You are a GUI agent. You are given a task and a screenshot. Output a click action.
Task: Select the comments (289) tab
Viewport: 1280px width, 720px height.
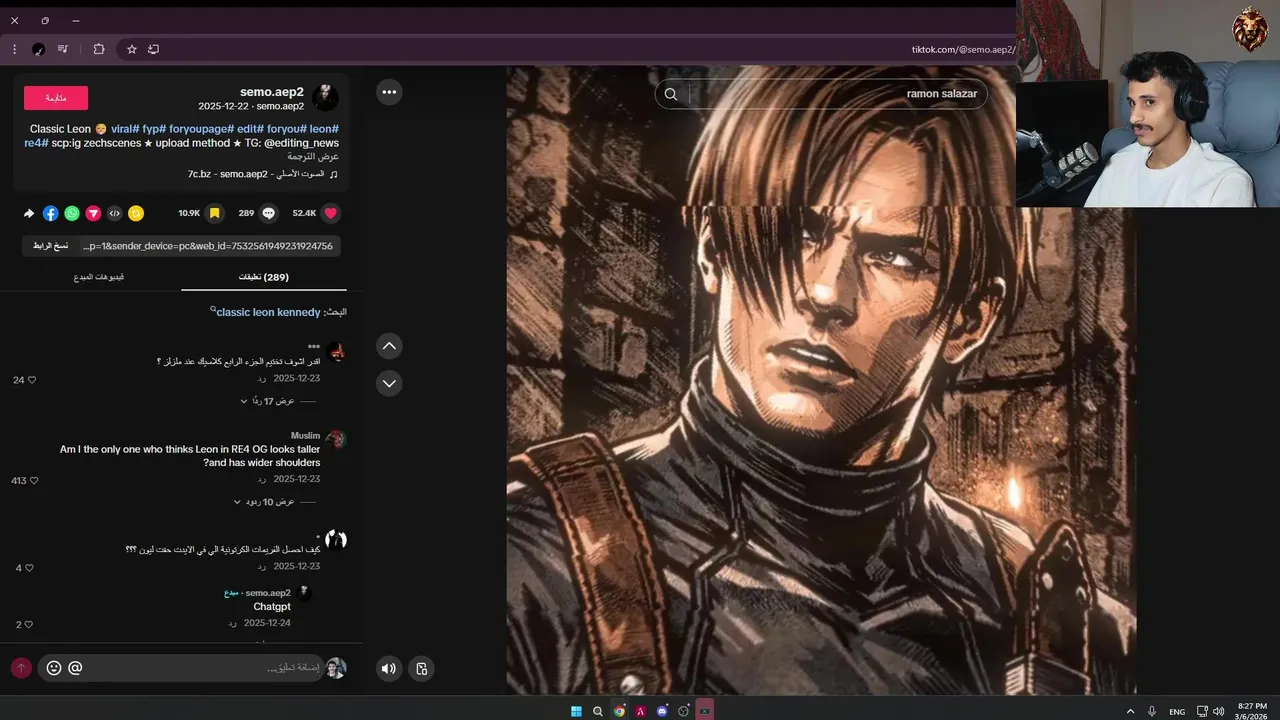click(264, 277)
